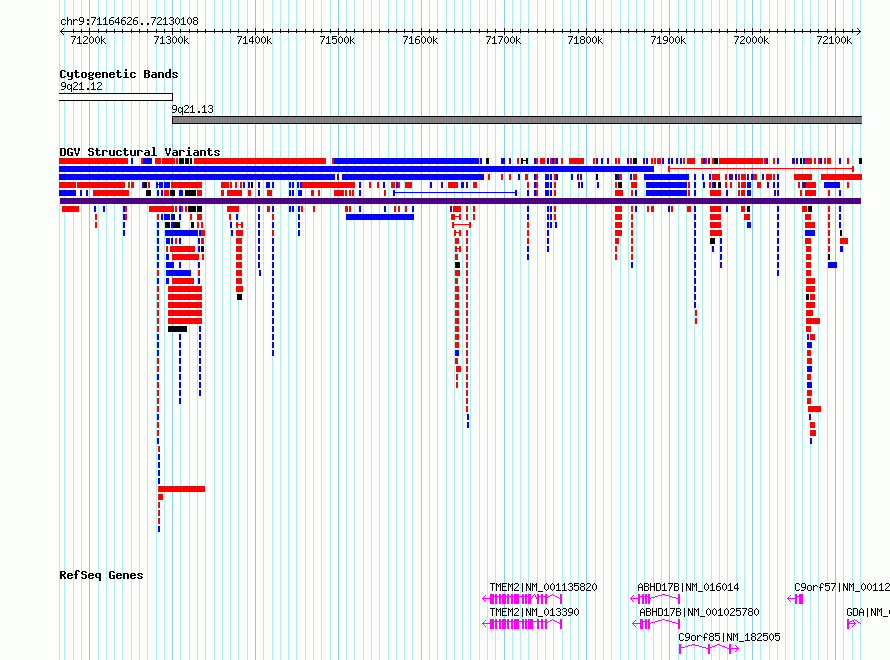
Task: Click the 71400k ruler tick label
Action: (x=254, y=40)
